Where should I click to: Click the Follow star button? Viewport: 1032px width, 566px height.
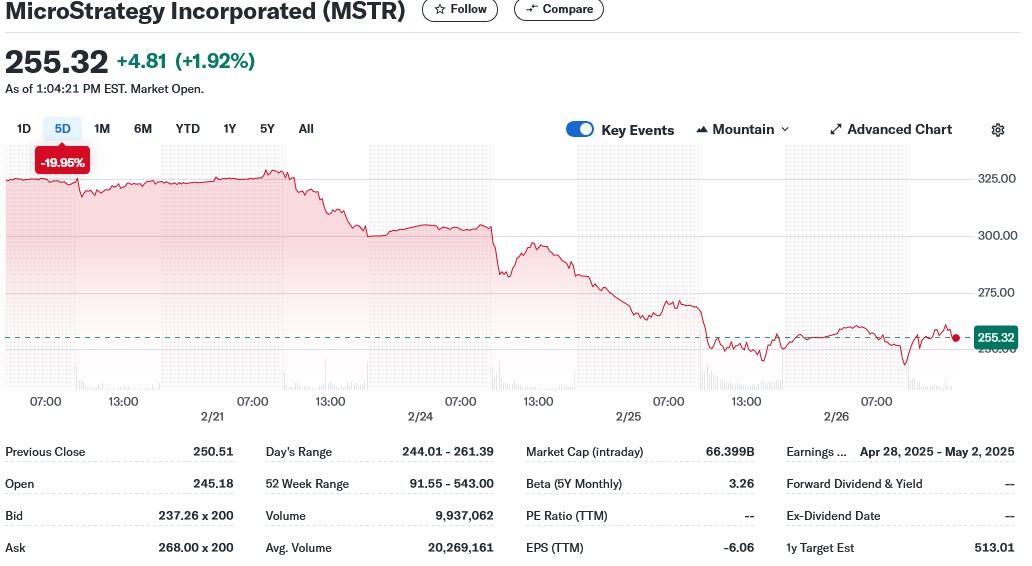click(x=460, y=9)
